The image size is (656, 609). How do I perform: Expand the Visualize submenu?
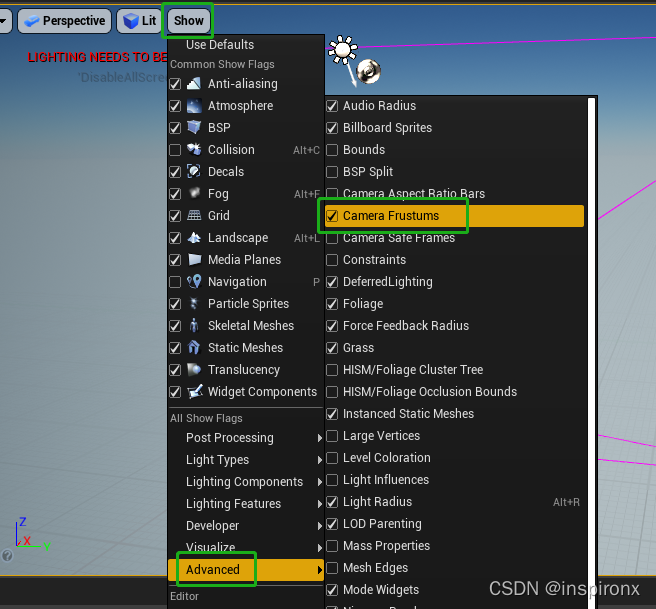point(246,548)
